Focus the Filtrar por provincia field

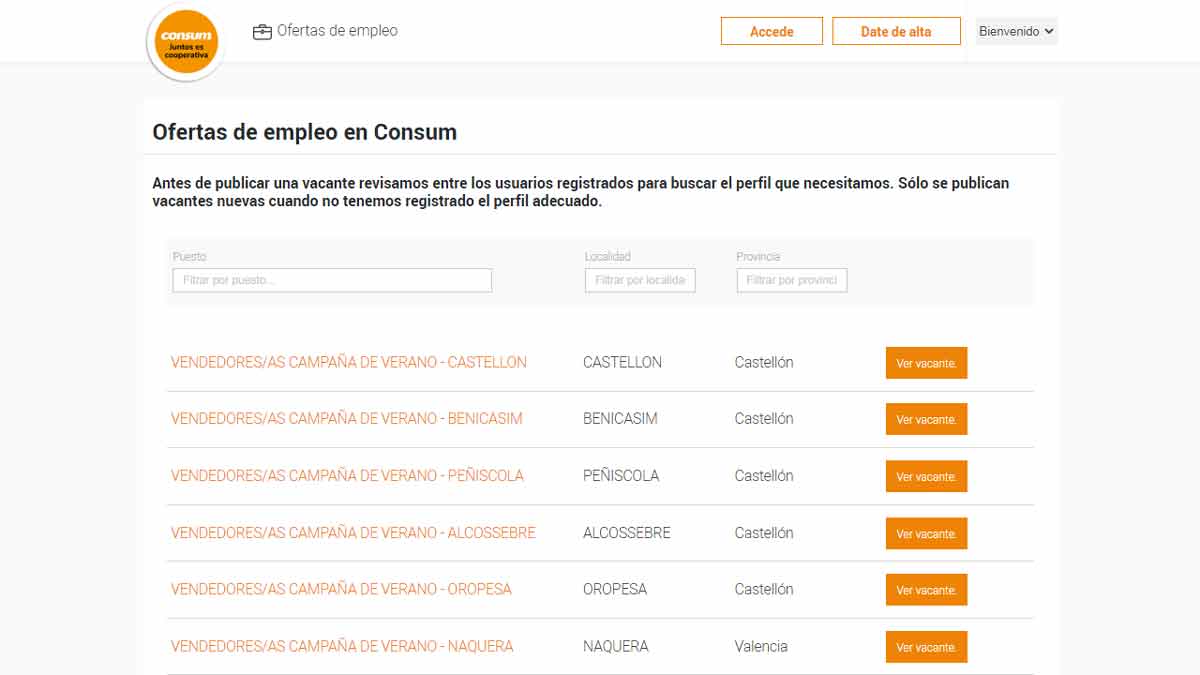tap(792, 280)
